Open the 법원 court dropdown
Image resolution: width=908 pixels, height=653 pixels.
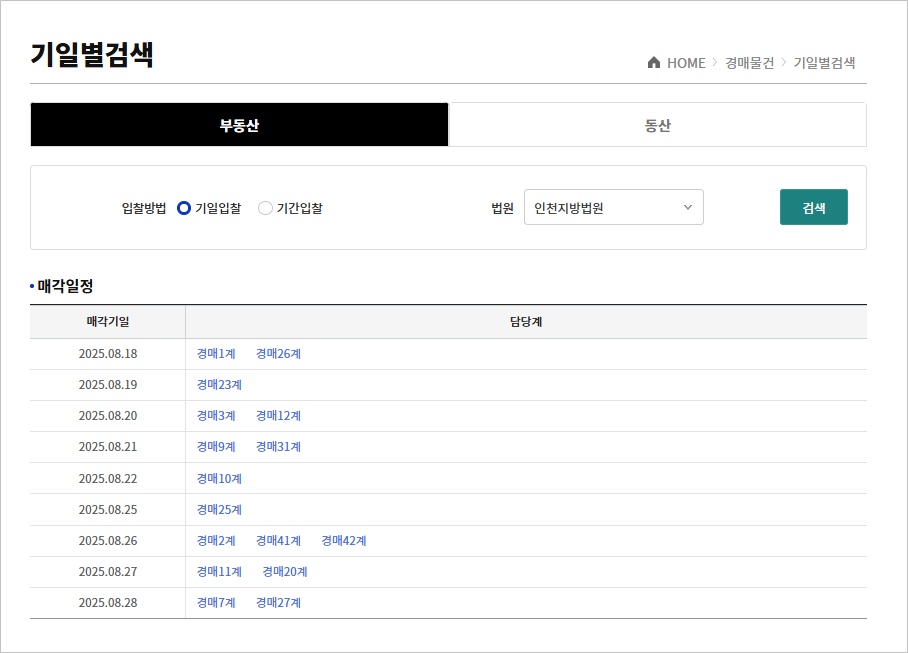click(x=614, y=207)
